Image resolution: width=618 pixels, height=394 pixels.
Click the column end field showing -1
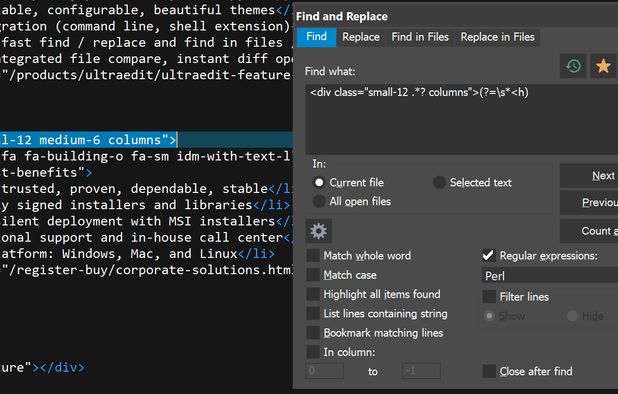[x=421, y=371]
